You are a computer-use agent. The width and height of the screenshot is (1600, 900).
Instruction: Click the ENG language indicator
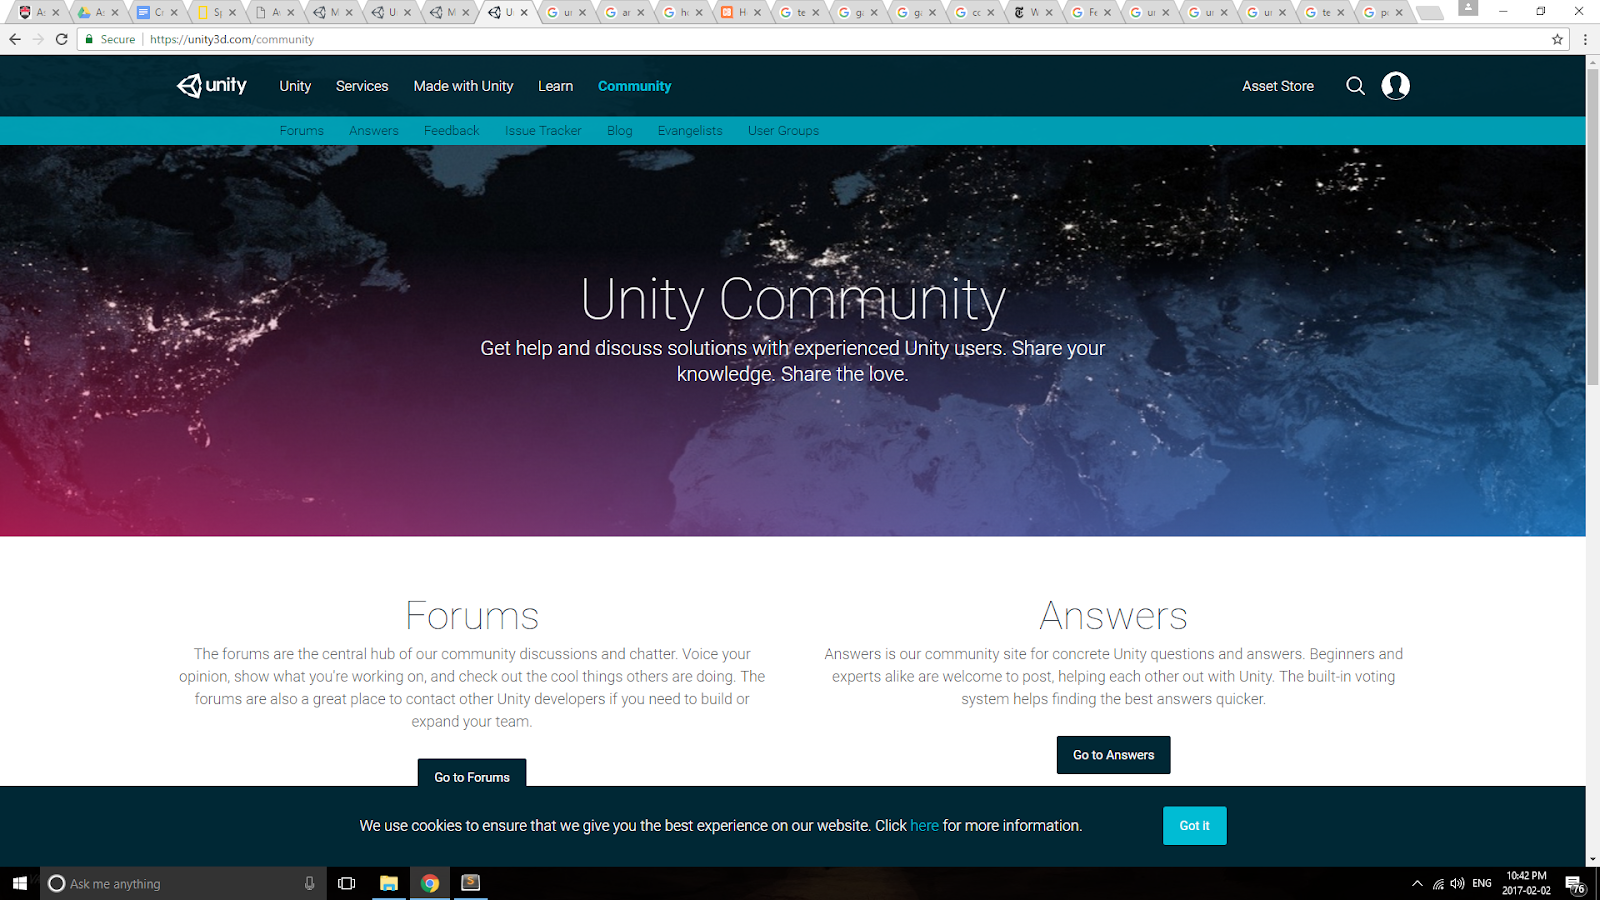tap(1482, 883)
